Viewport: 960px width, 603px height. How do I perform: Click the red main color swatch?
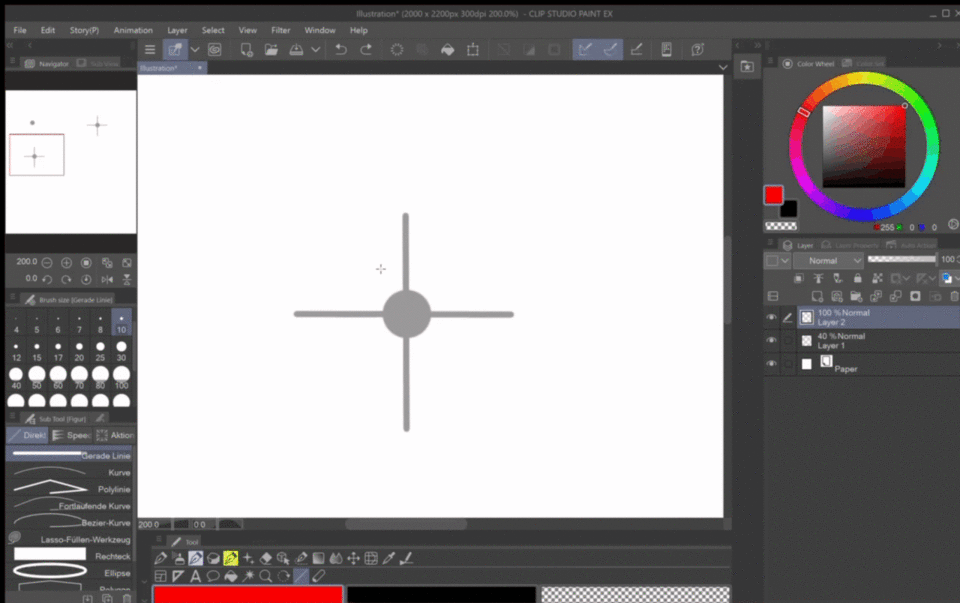(773, 194)
